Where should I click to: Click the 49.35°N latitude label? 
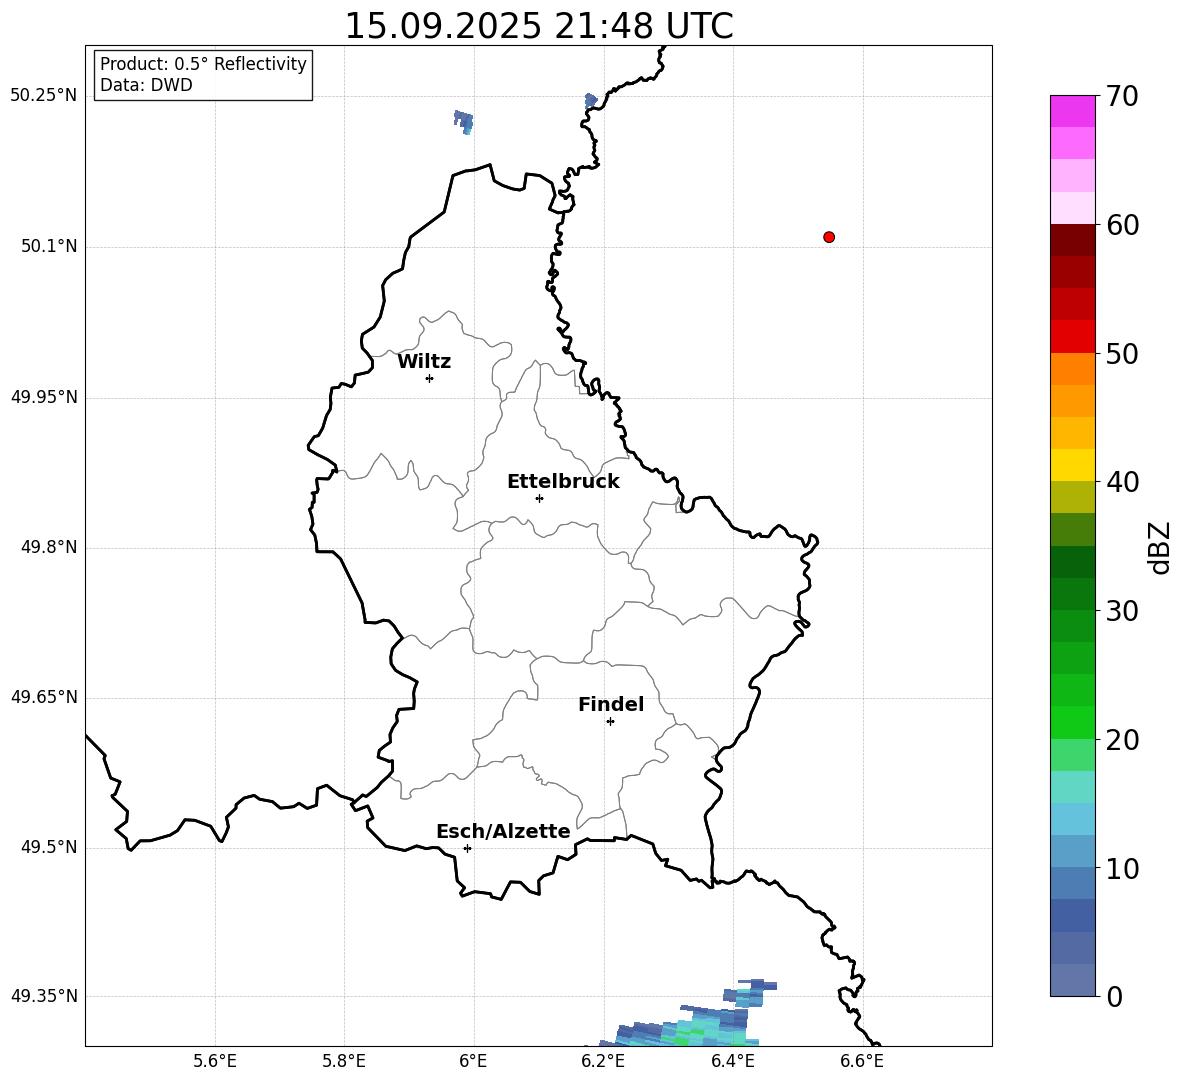point(43,996)
